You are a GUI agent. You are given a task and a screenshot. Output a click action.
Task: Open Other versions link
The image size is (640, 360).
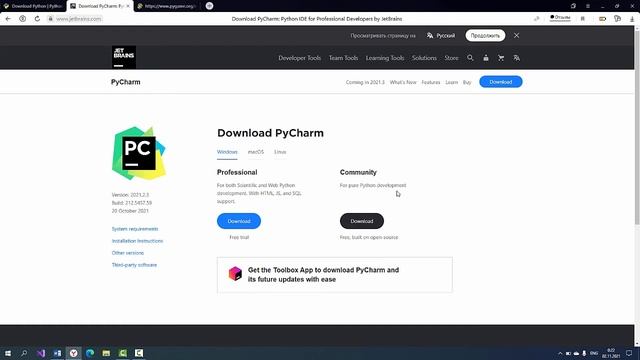click(128, 253)
